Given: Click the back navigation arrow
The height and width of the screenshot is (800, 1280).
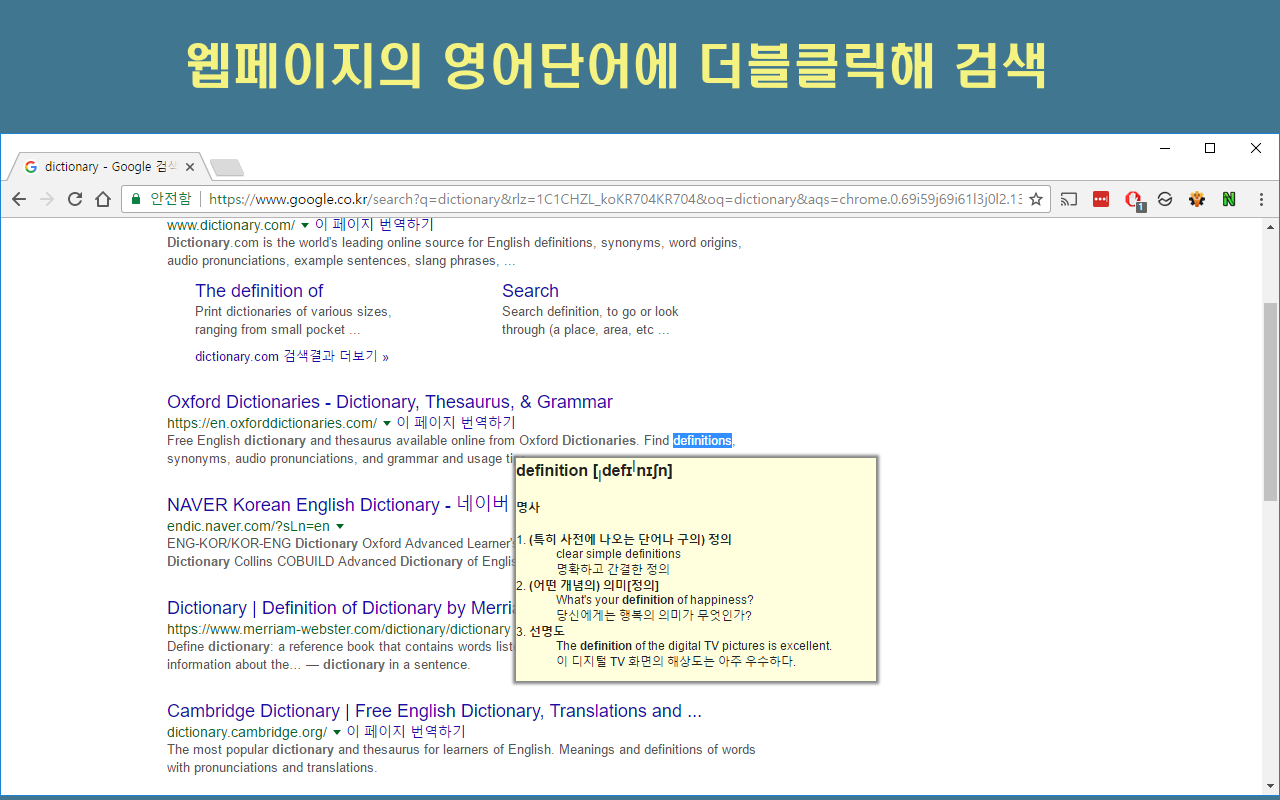Looking at the screenshot, I should pos(19,199).
